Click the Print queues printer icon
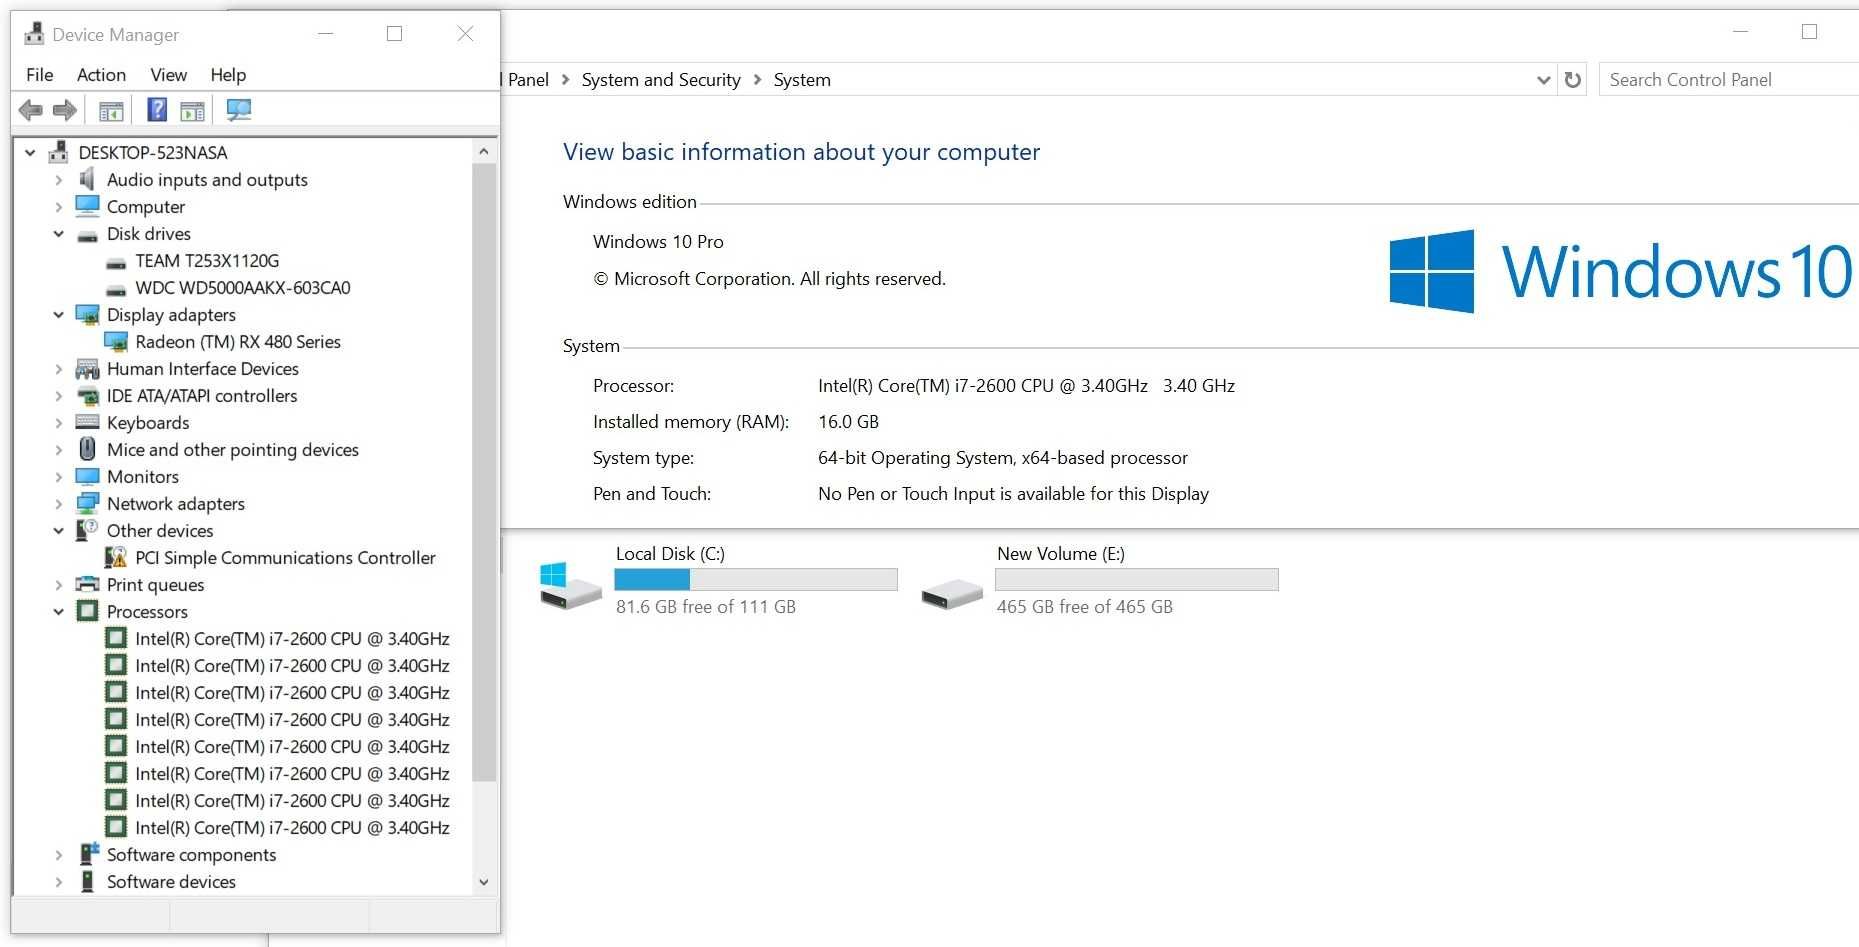1859x947 pixels. click(x=88, y=584)
